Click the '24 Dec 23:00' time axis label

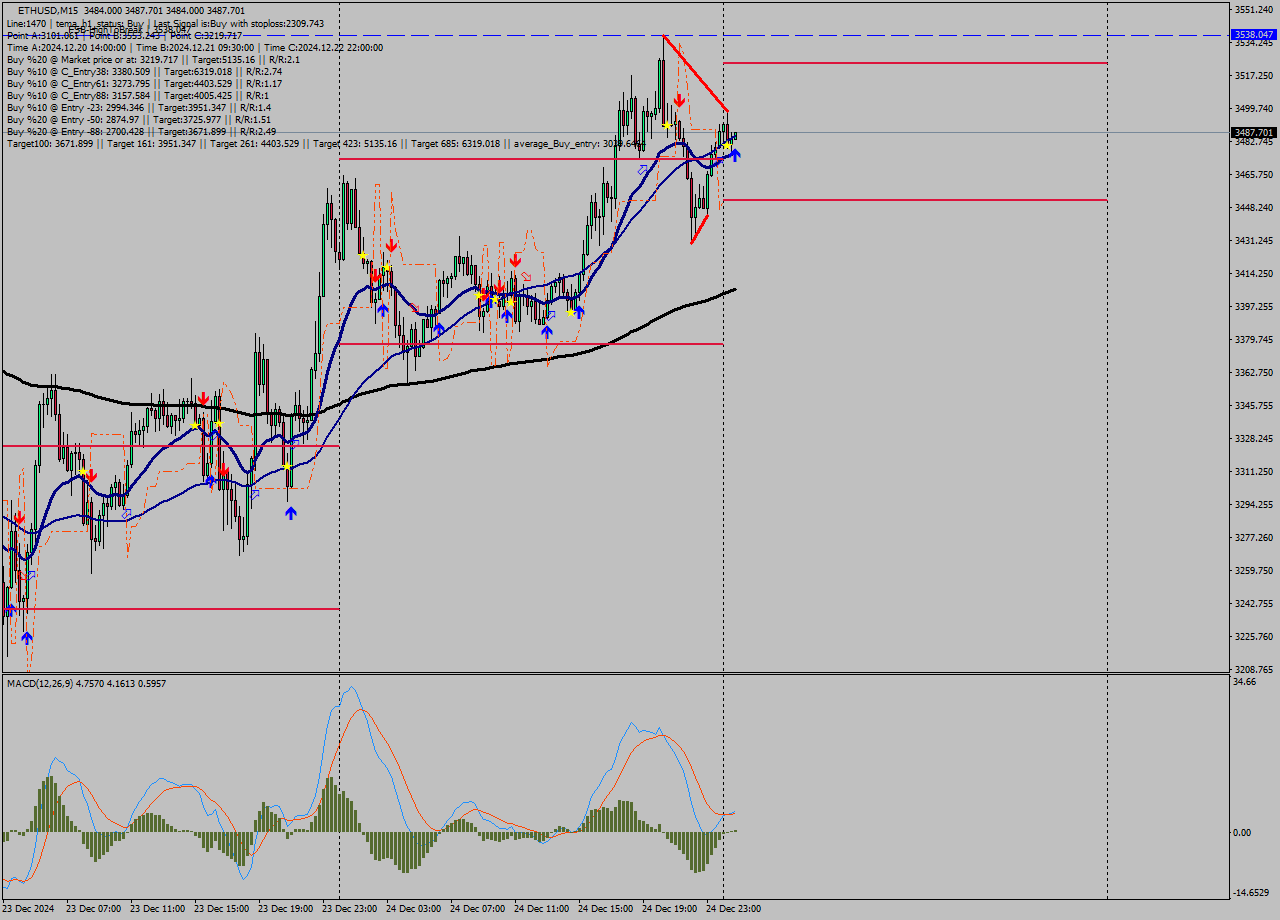click(733, 909)
